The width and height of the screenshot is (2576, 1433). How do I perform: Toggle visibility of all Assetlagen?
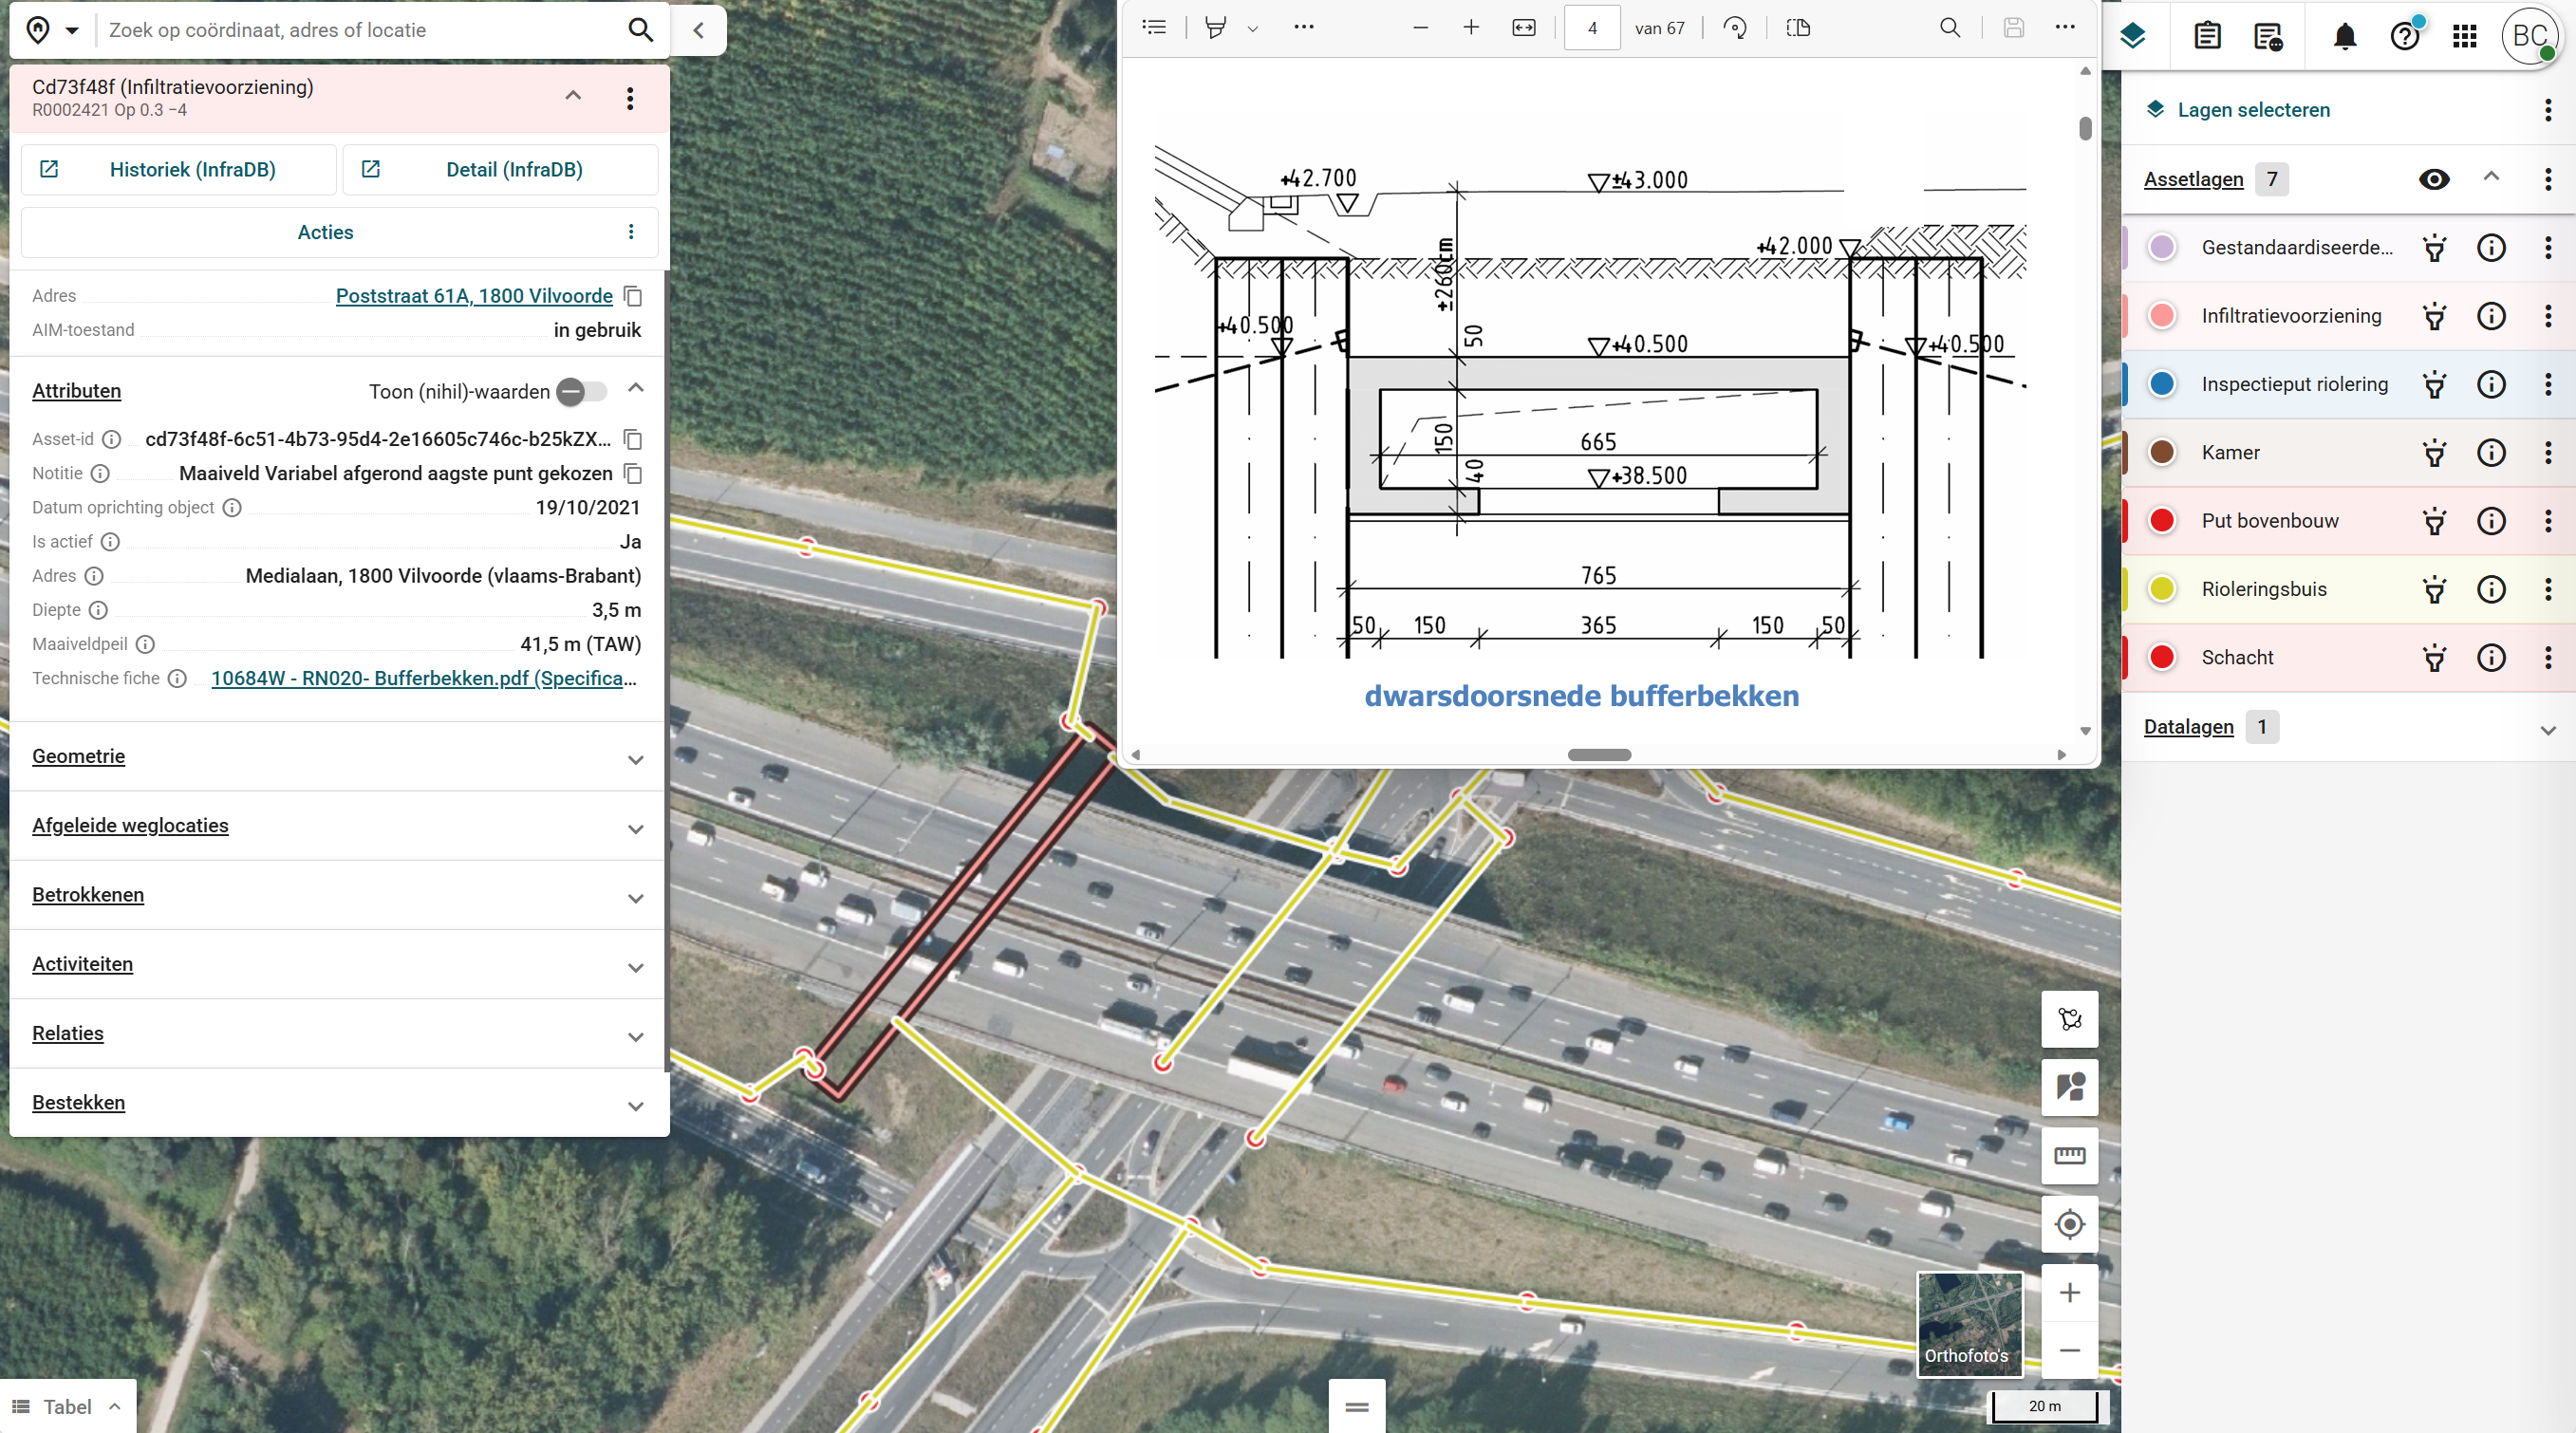tap(2433, 179)
